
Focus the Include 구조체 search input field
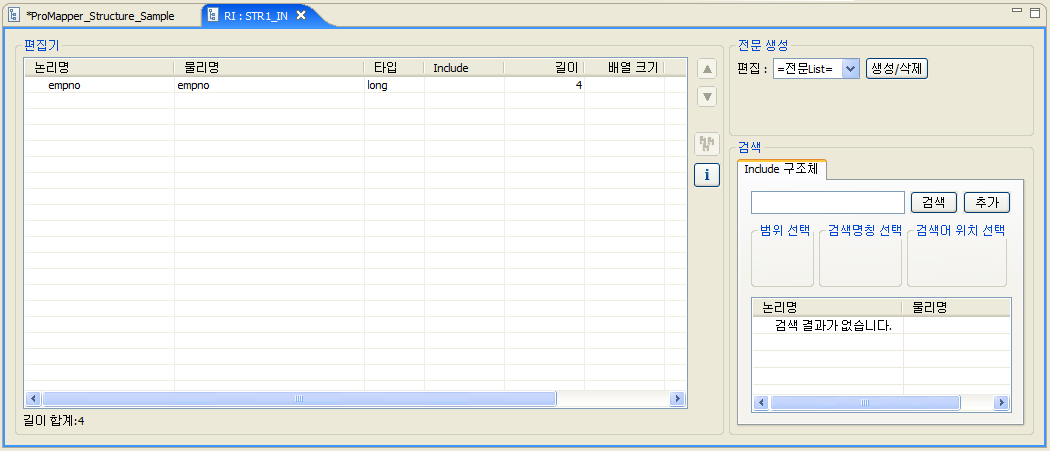[x=828, y=202]
